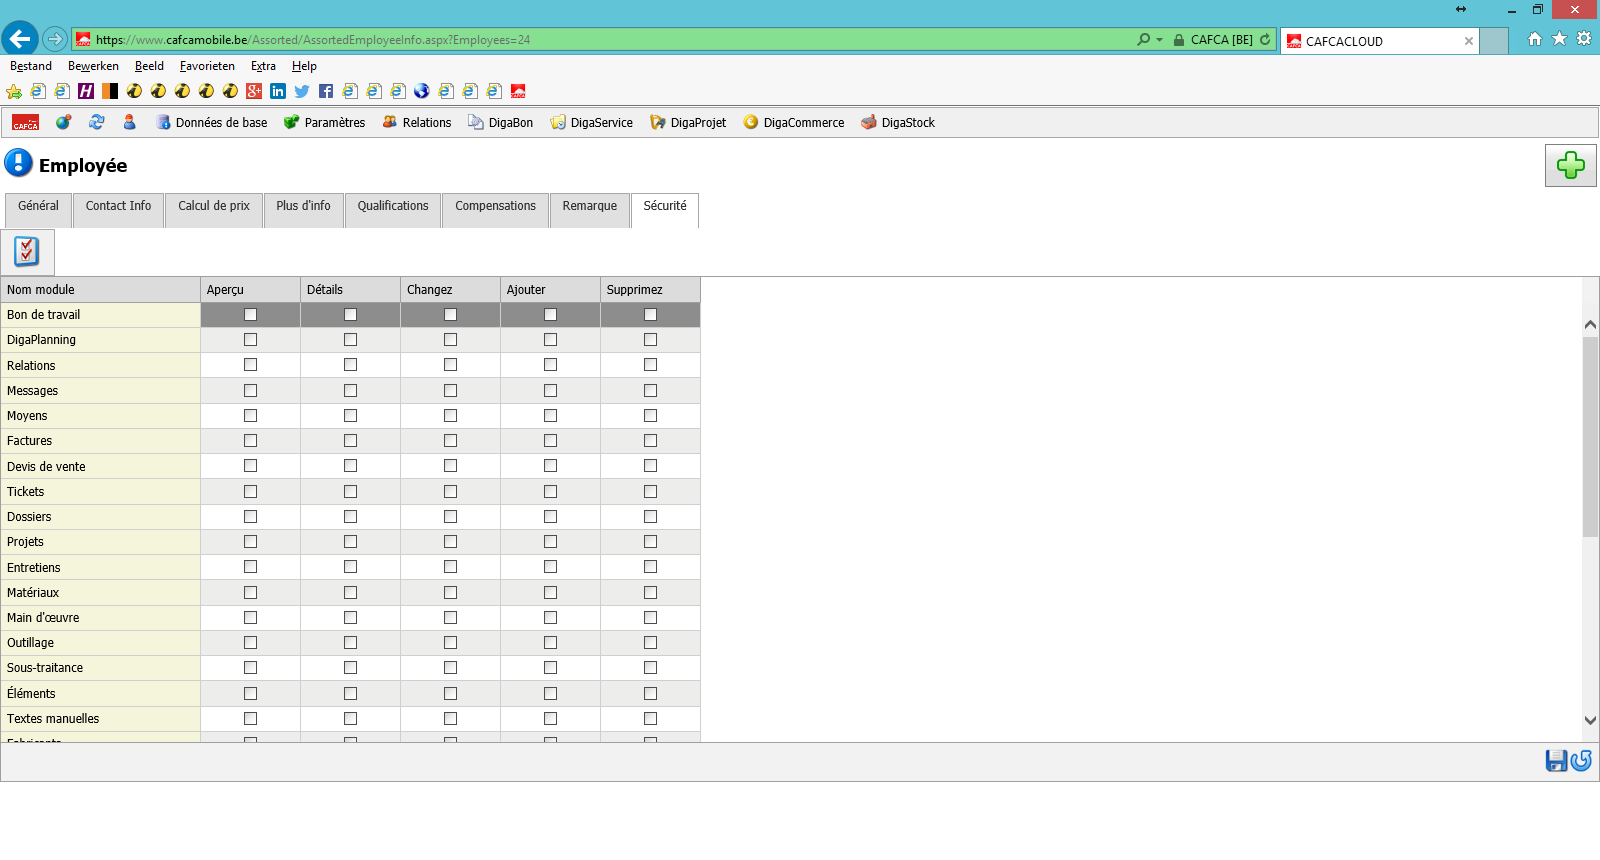Open the Twitter favorite shortcut
This screenshot has width=1600, height=860.
(x=302, y=91)
